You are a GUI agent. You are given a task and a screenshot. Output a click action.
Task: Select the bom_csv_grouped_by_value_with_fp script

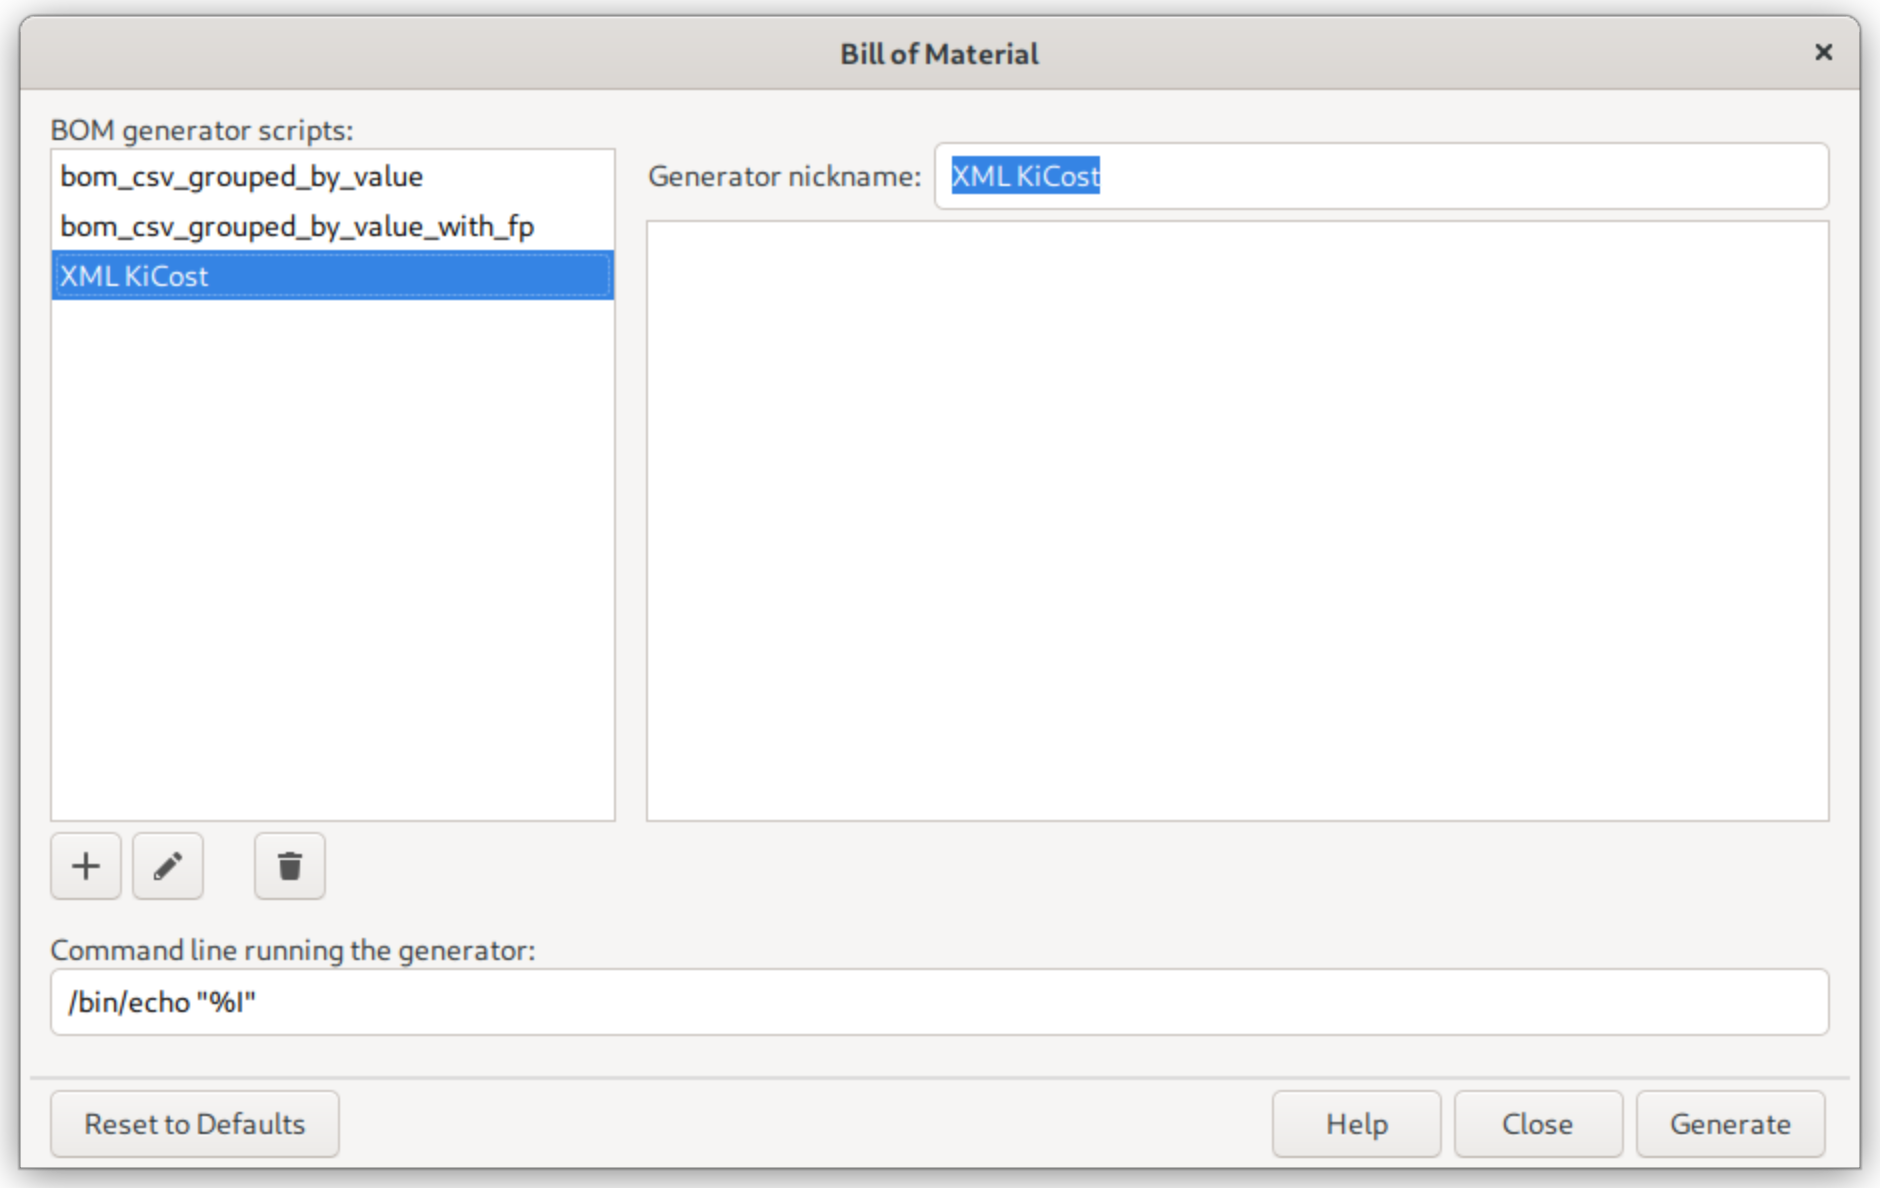297,226
